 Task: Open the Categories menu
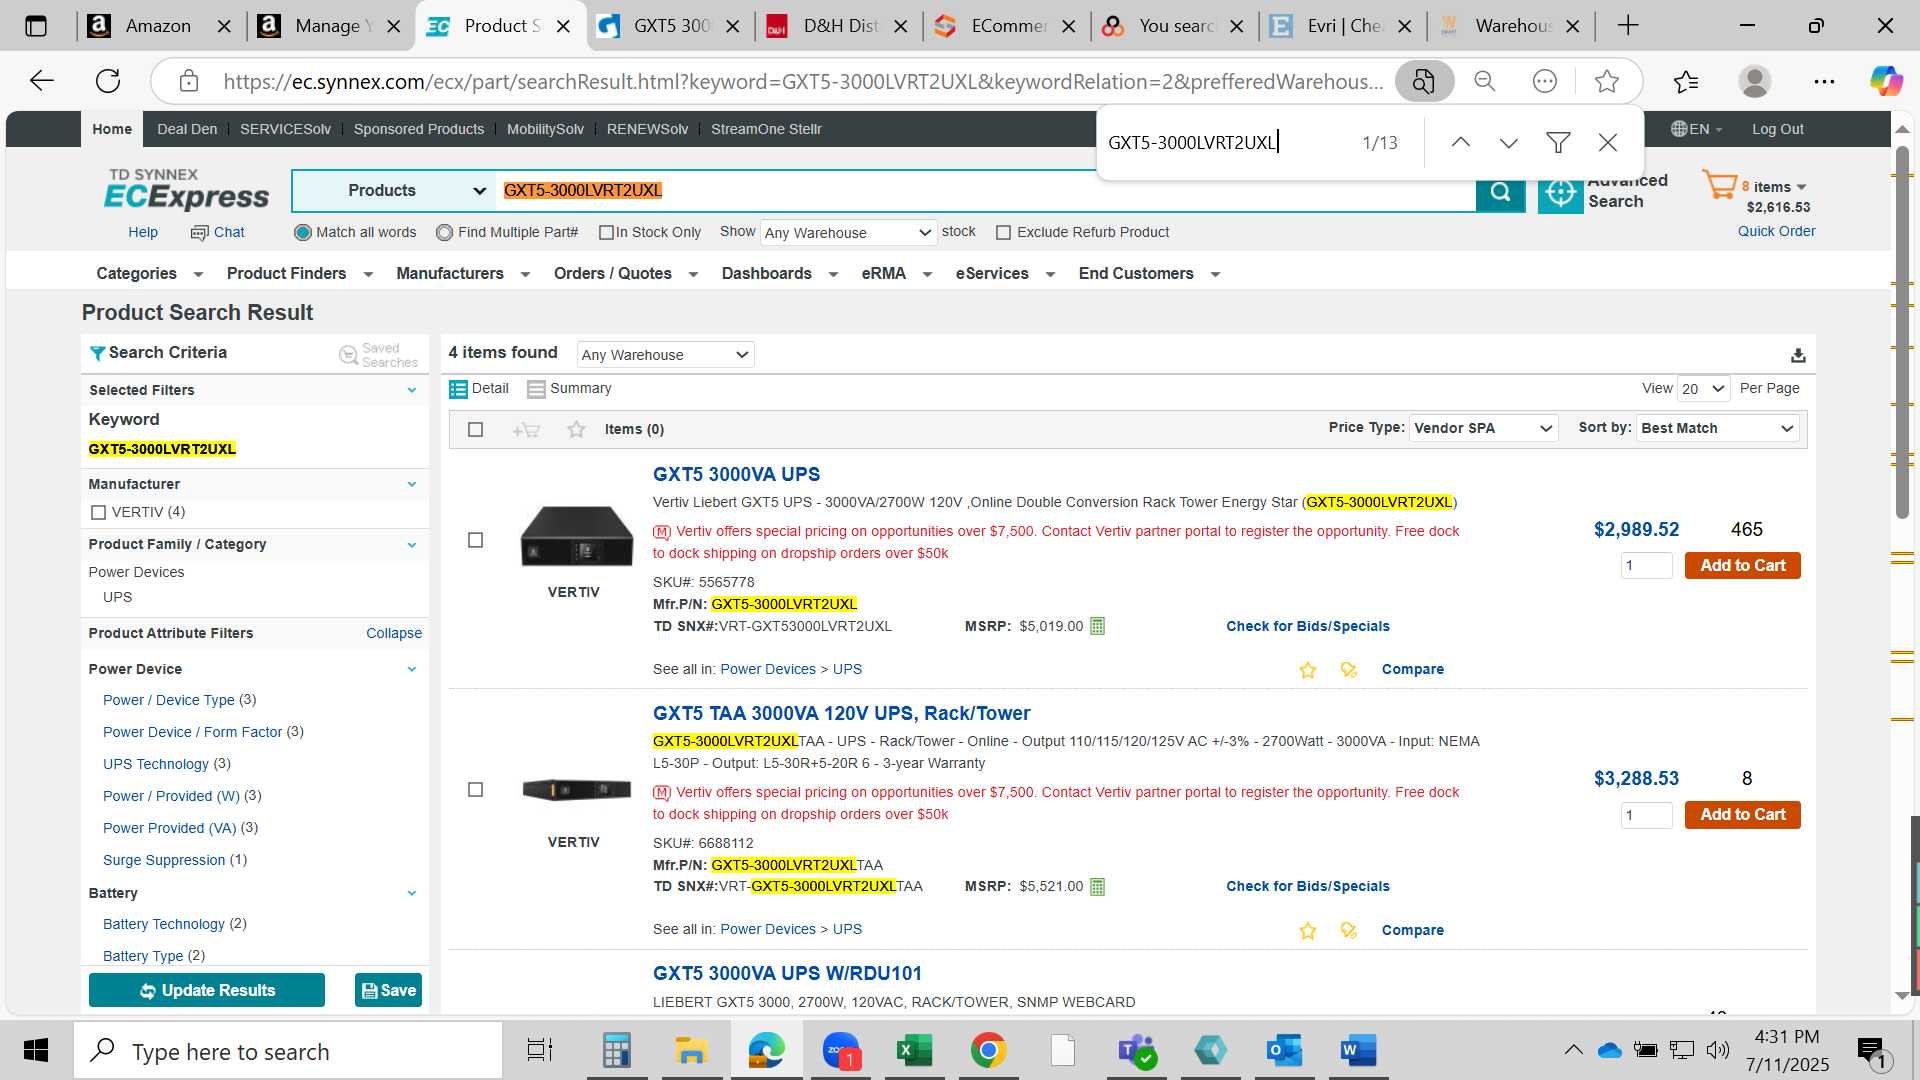point(149,274)
